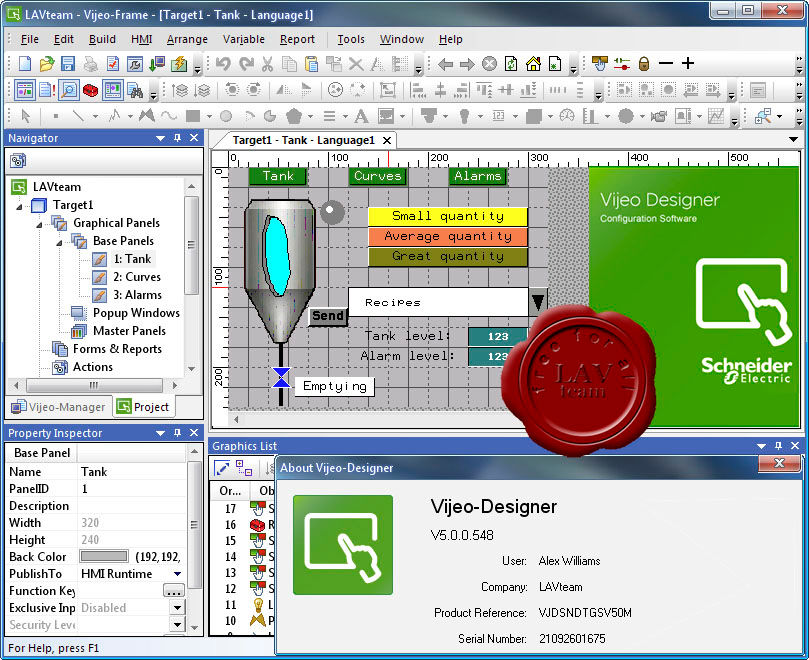The height and width of the screenshot is (660, 809).
Task: Click the Redo toolbar icon
Action: [x=246, y=64]
